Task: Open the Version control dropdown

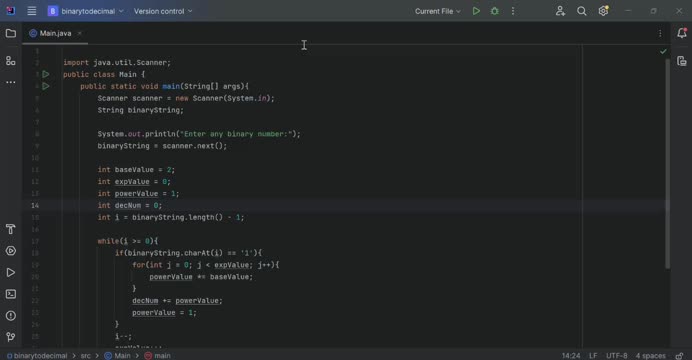Action: [163, 11]
